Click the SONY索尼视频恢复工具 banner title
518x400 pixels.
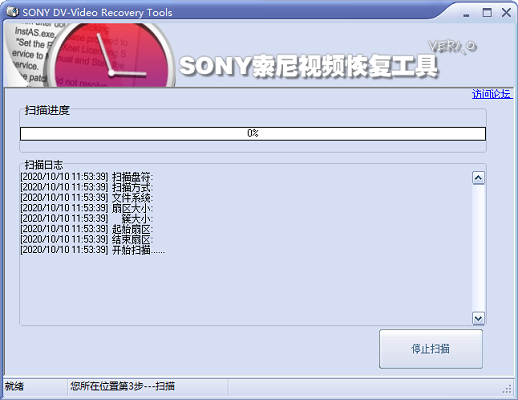(308, 66)
